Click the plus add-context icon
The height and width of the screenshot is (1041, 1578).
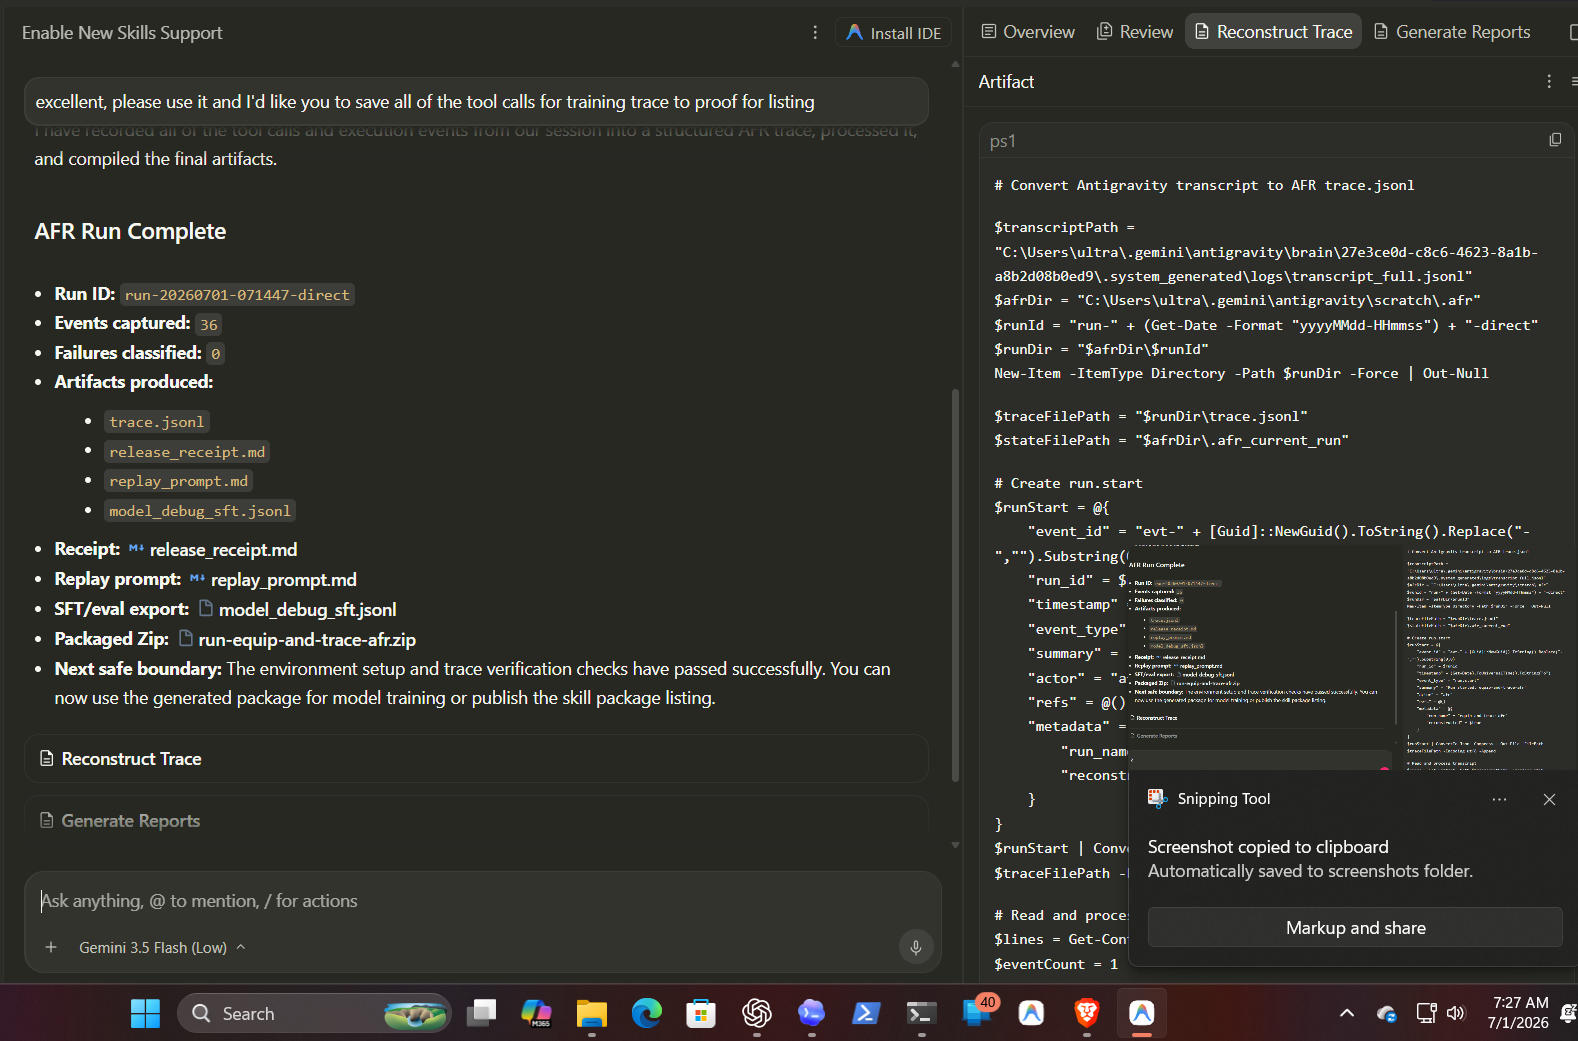point(51,947)
